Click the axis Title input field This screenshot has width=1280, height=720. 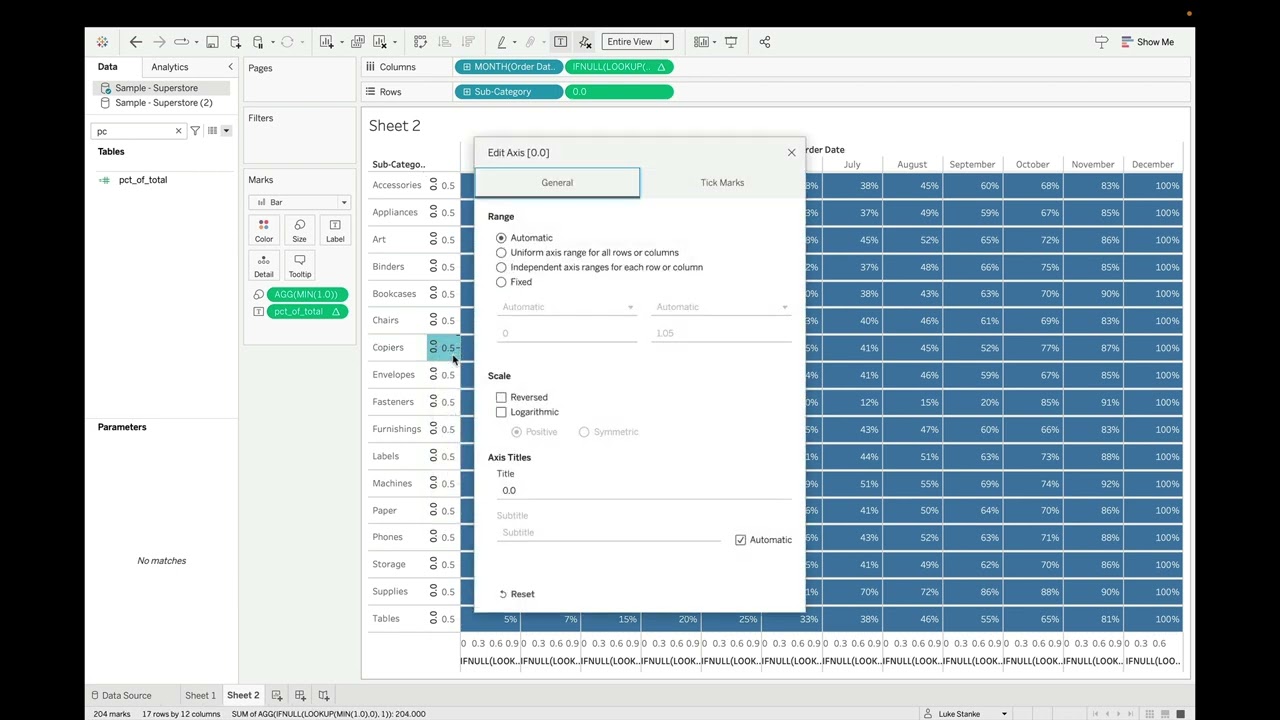(643, 490)
